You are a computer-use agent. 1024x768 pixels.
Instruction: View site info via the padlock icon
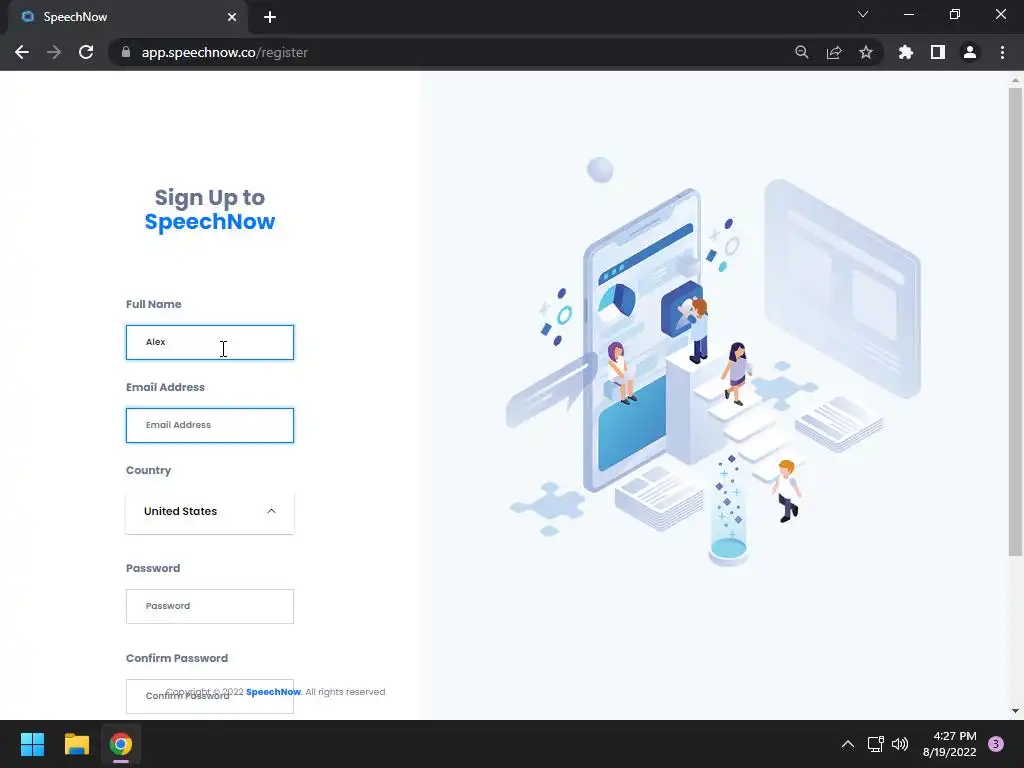pyautogui.click(x=126, y=52)
